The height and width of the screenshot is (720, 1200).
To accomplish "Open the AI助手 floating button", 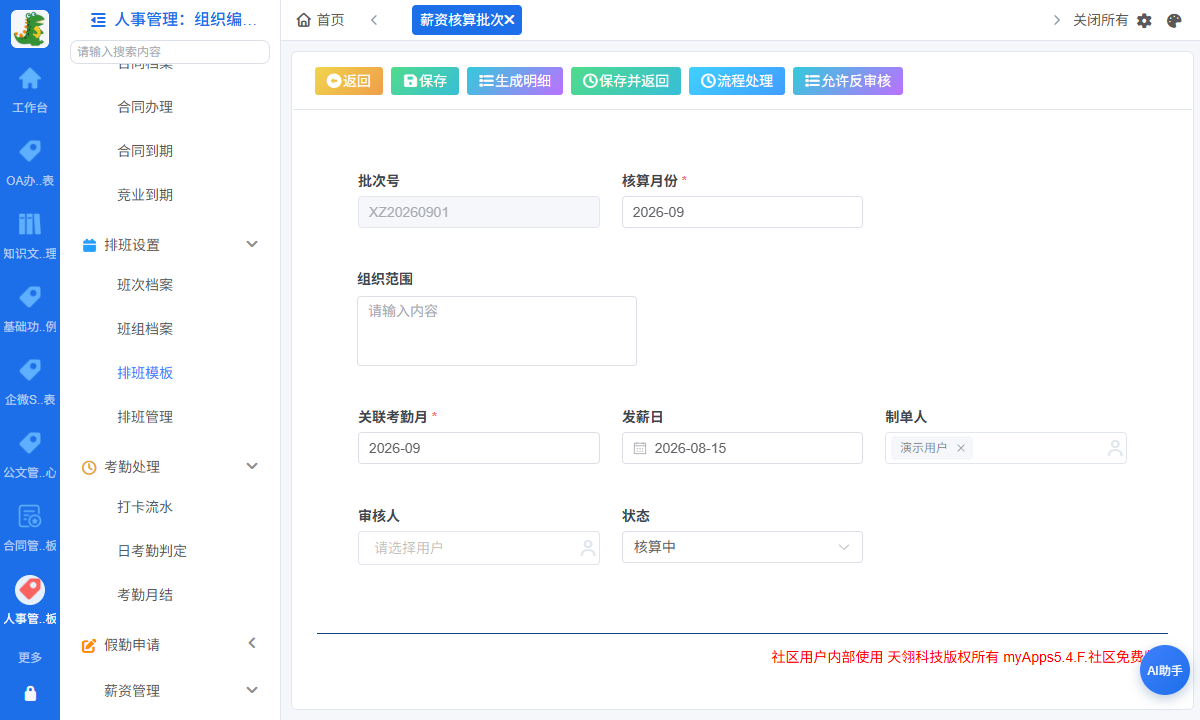I will [x=1165, y=670].
